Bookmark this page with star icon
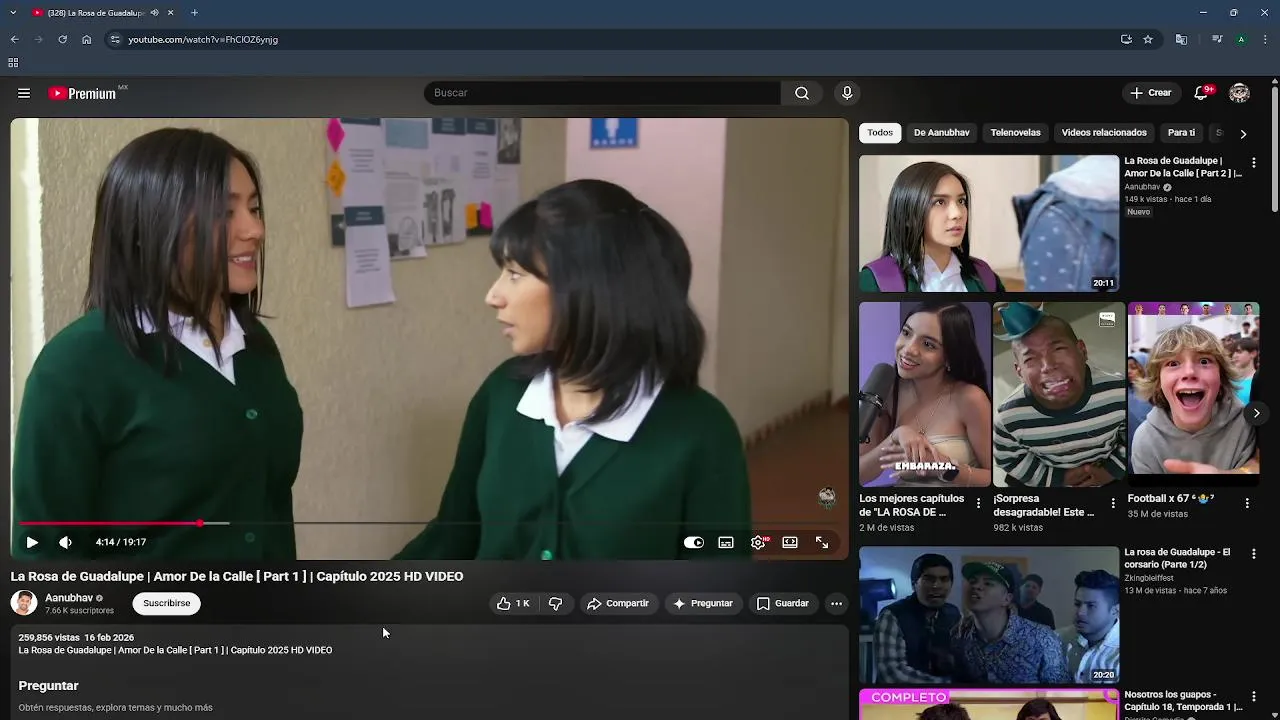Screen dimensions: 1280x720 click(x=1148, y=39)
